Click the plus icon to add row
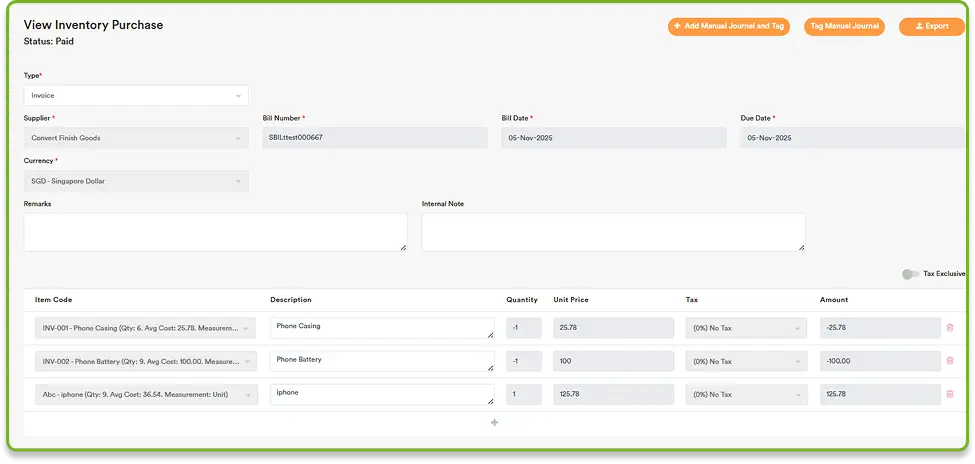The image size is (975, 464). 494,423
